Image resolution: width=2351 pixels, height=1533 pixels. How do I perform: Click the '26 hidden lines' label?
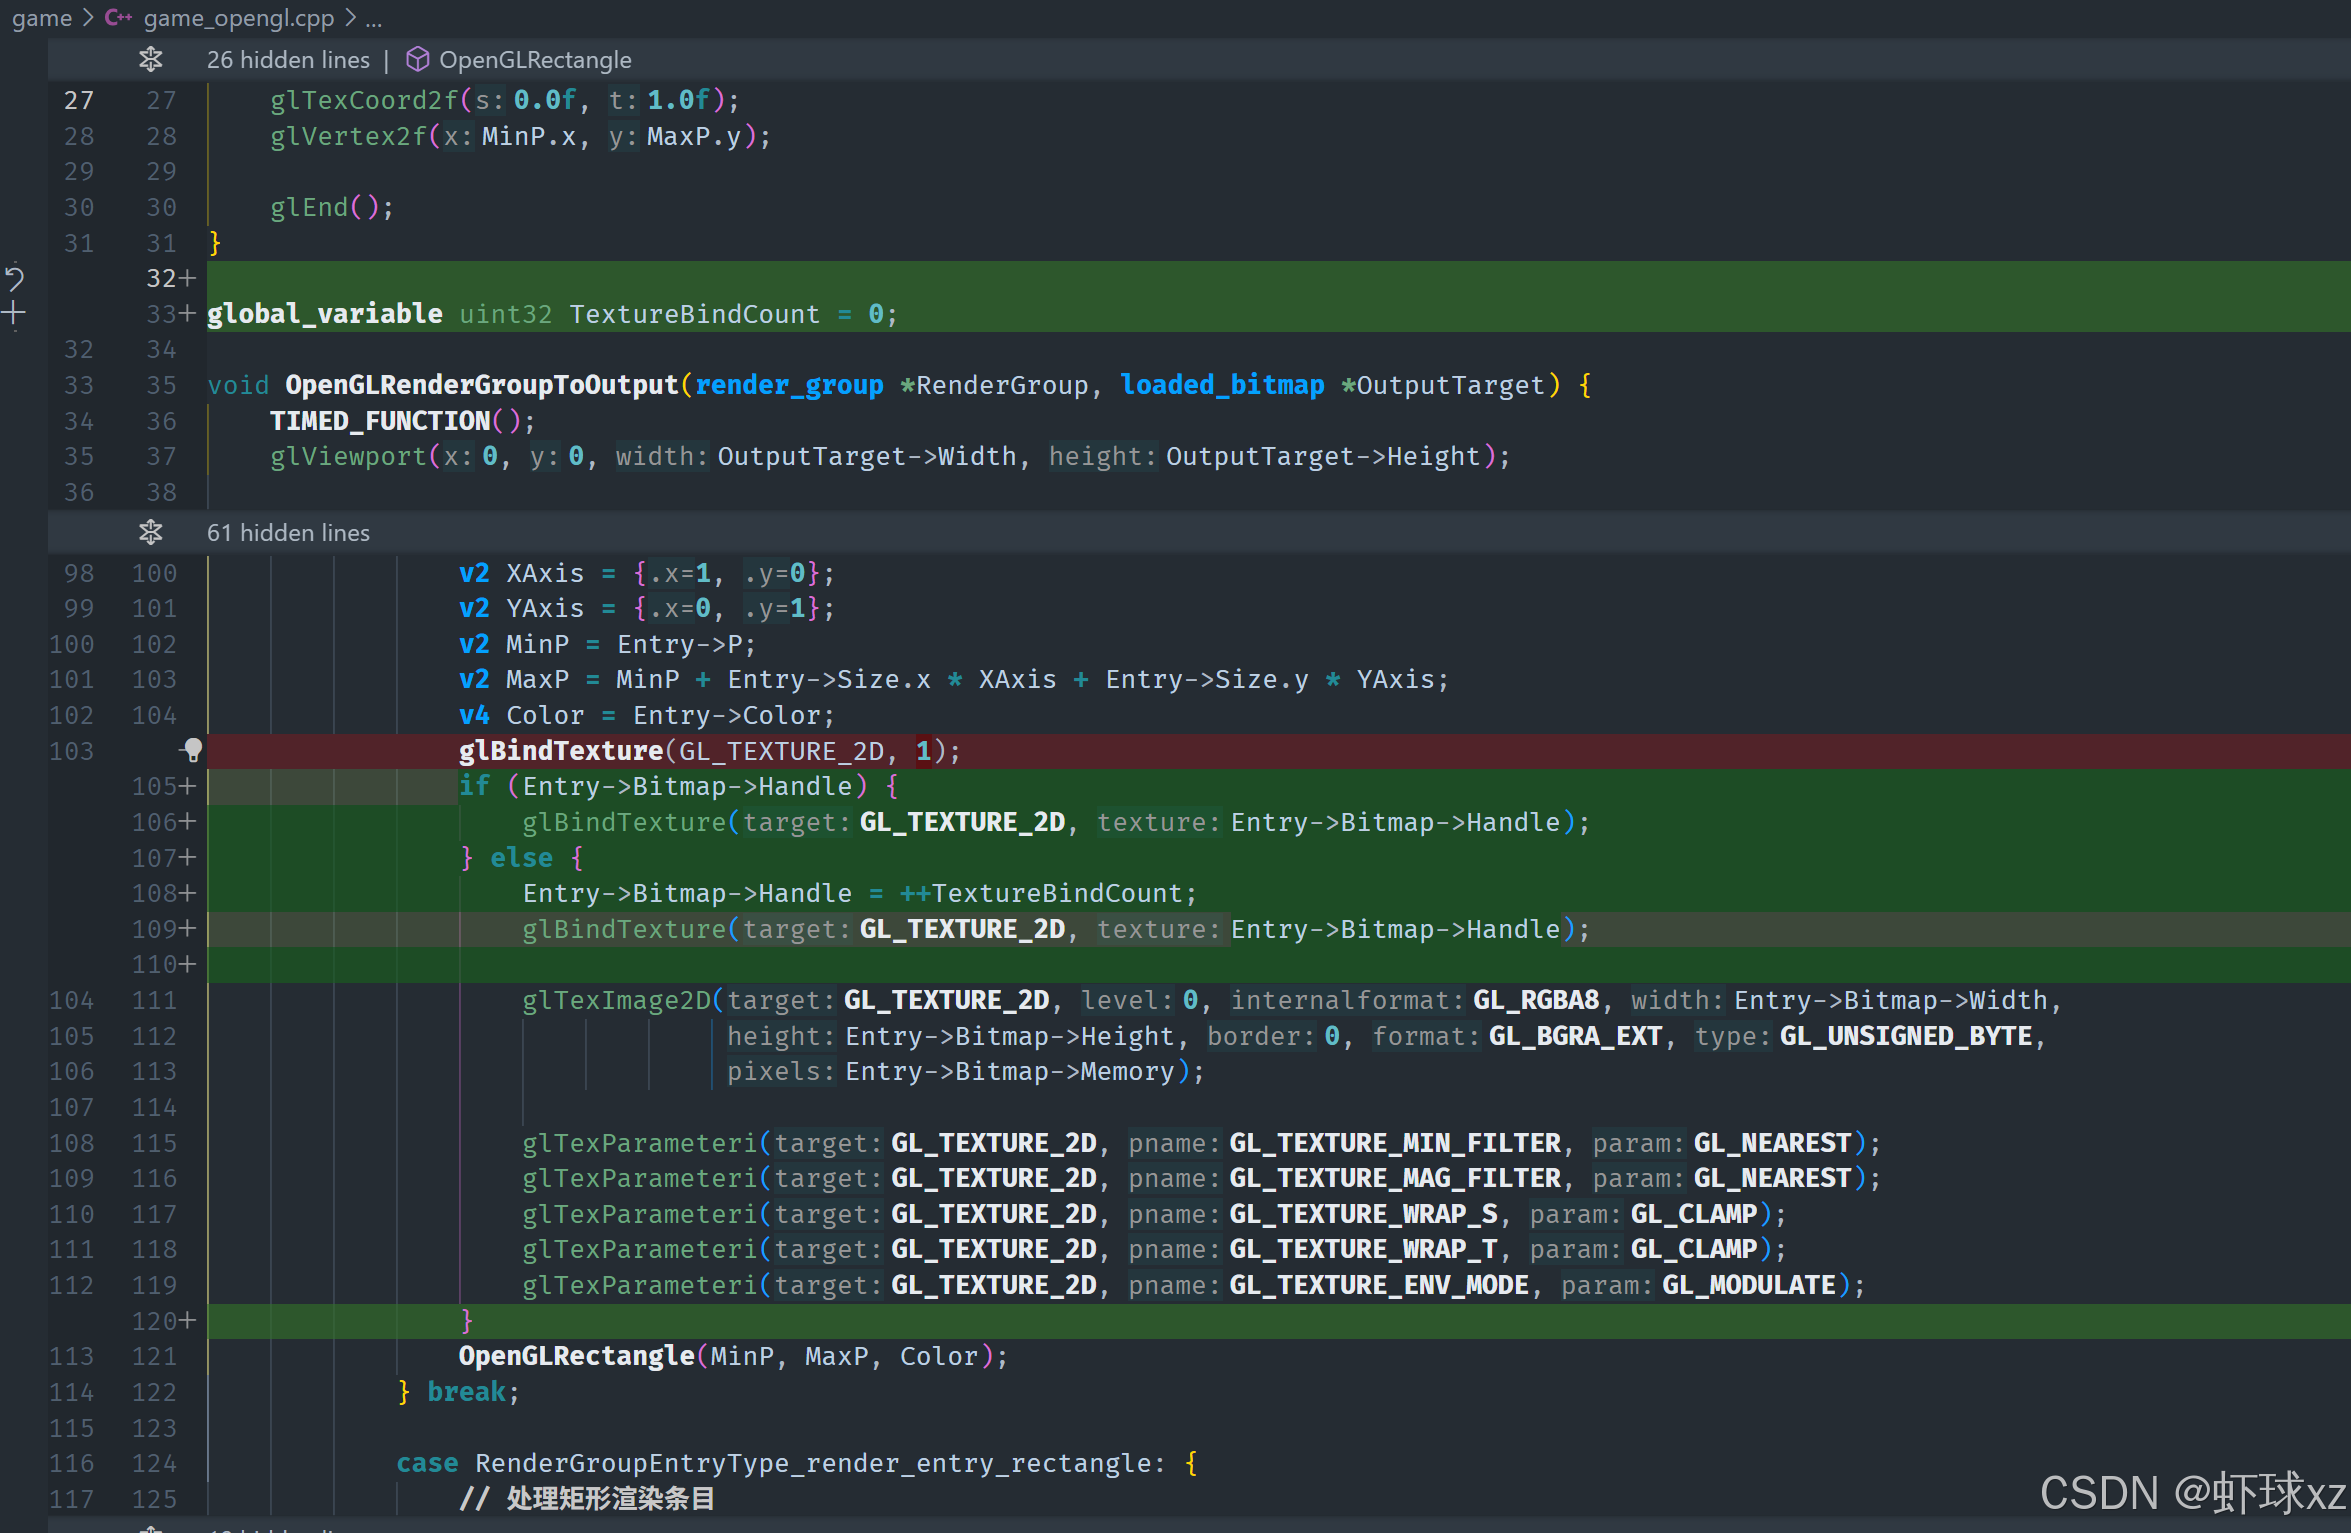[288, 60]
